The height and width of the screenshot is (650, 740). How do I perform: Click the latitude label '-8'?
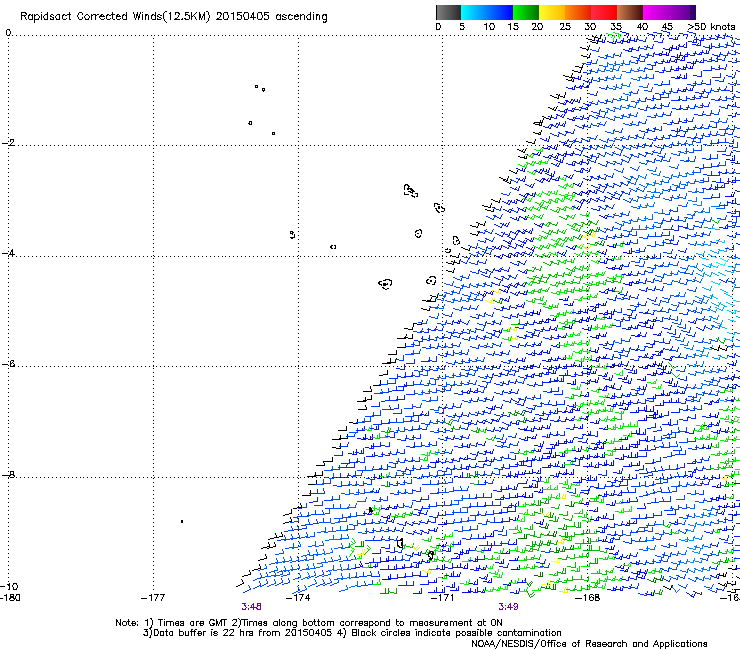pyautogui.click(x=8, y=474)
